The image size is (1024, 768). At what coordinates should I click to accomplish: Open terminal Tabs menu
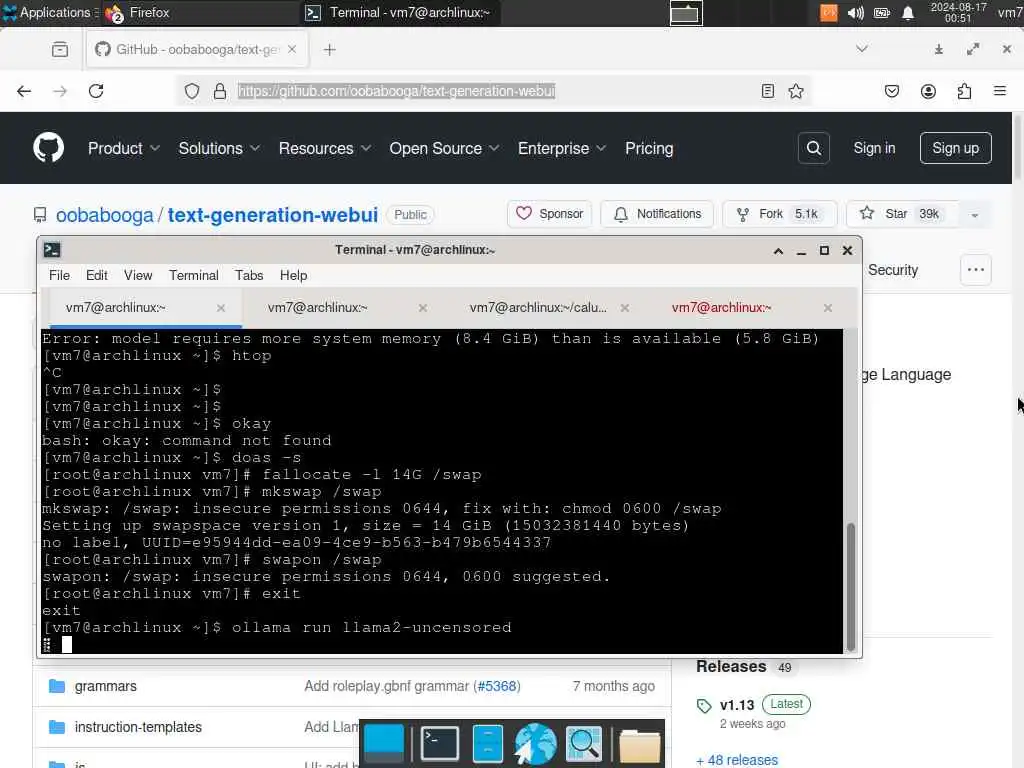tap(249, 276)
